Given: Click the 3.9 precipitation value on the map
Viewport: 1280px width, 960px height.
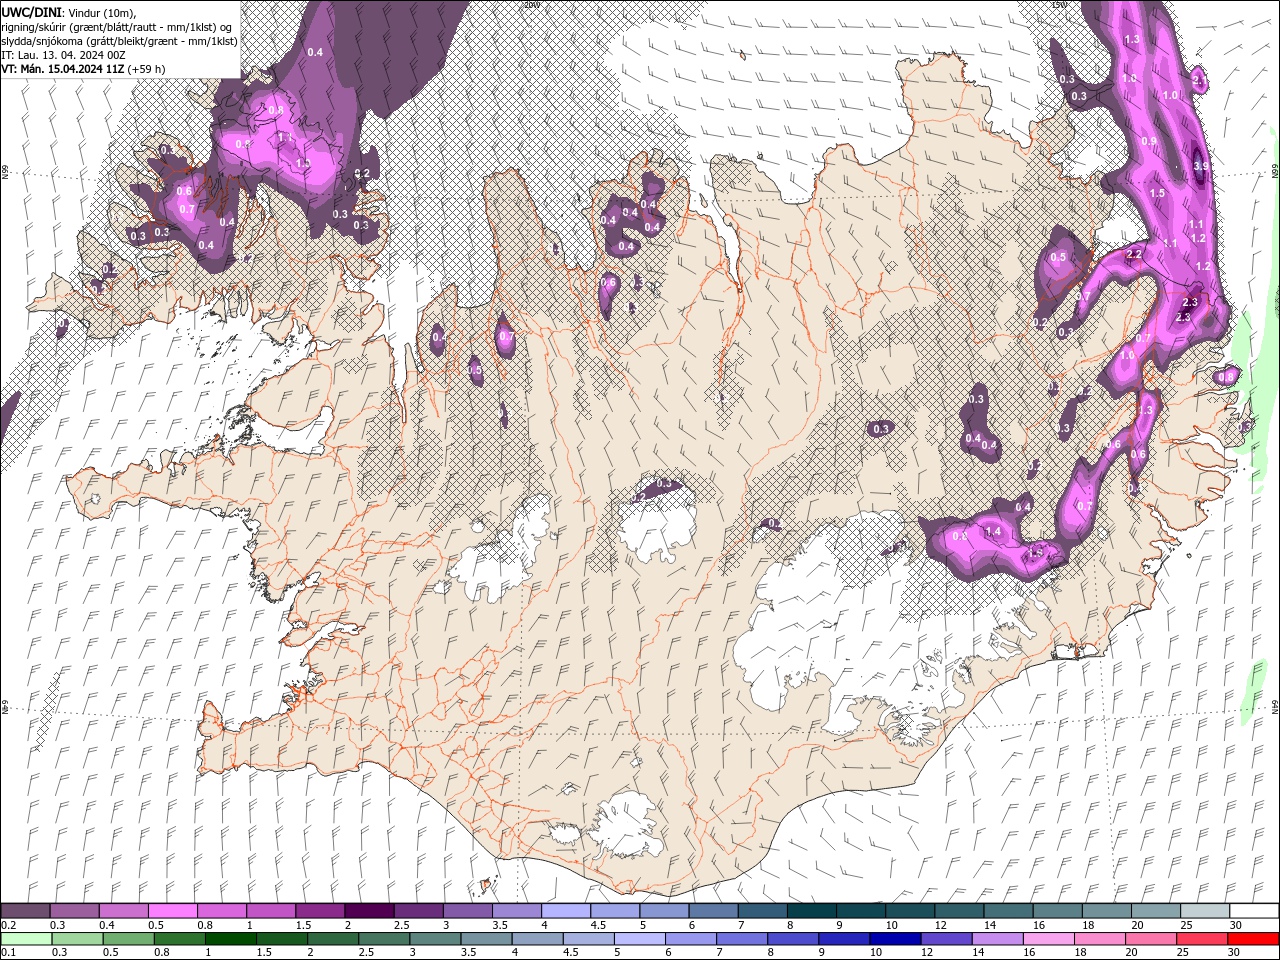Looking at the screenshot, I should [1202, 167].
